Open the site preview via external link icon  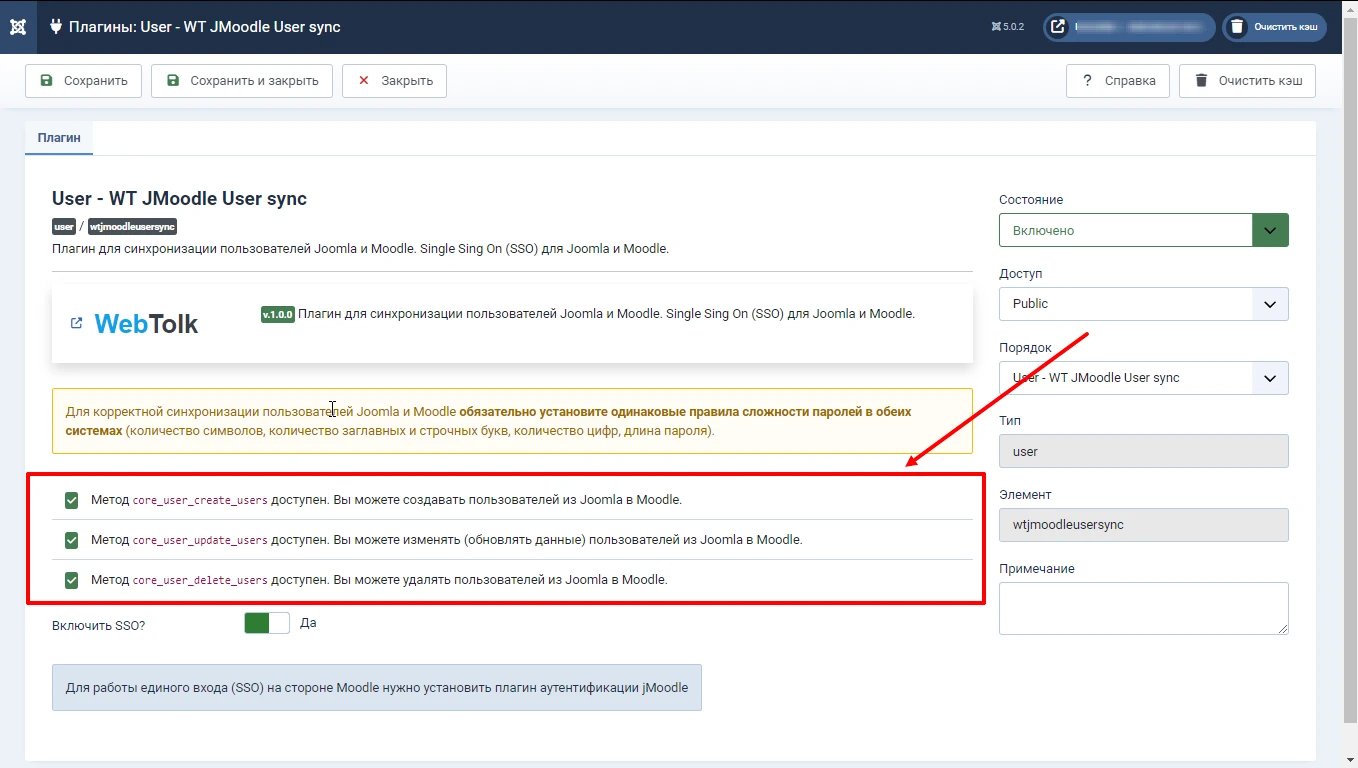pos(1057,27)
